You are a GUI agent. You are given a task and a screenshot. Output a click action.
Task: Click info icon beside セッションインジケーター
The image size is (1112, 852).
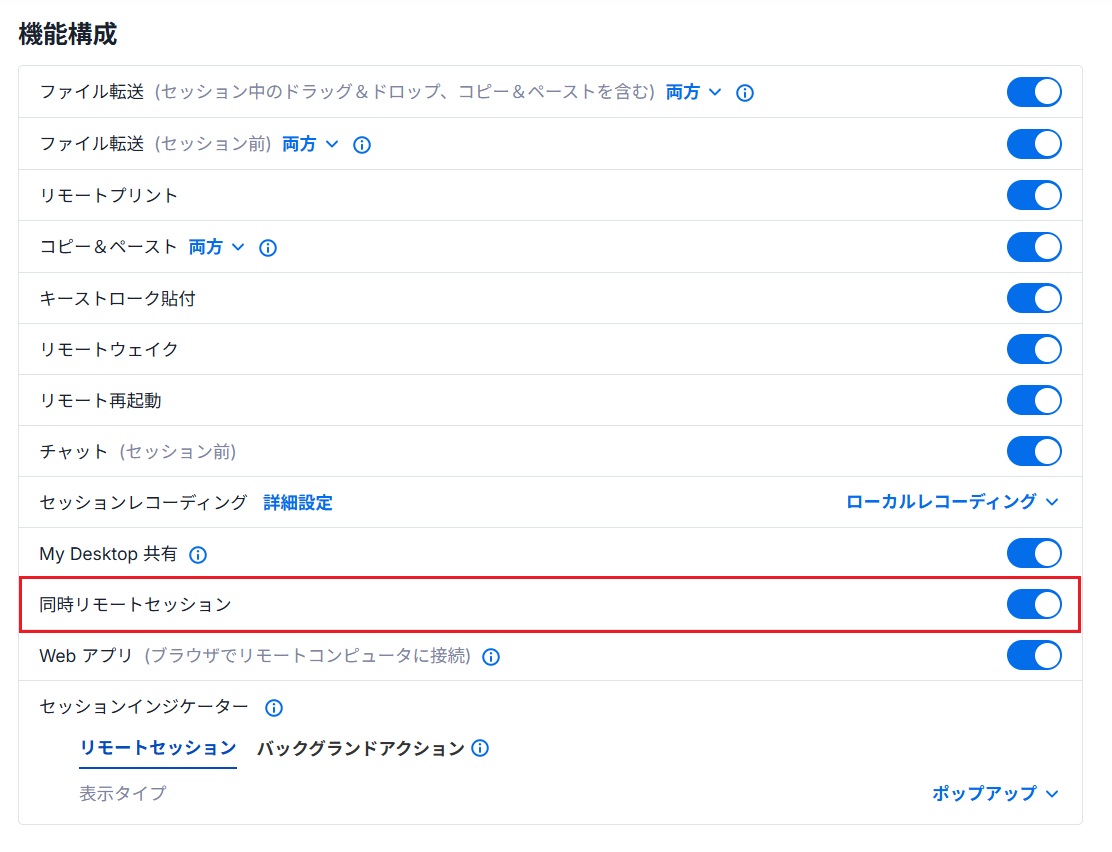coord(274,707)
